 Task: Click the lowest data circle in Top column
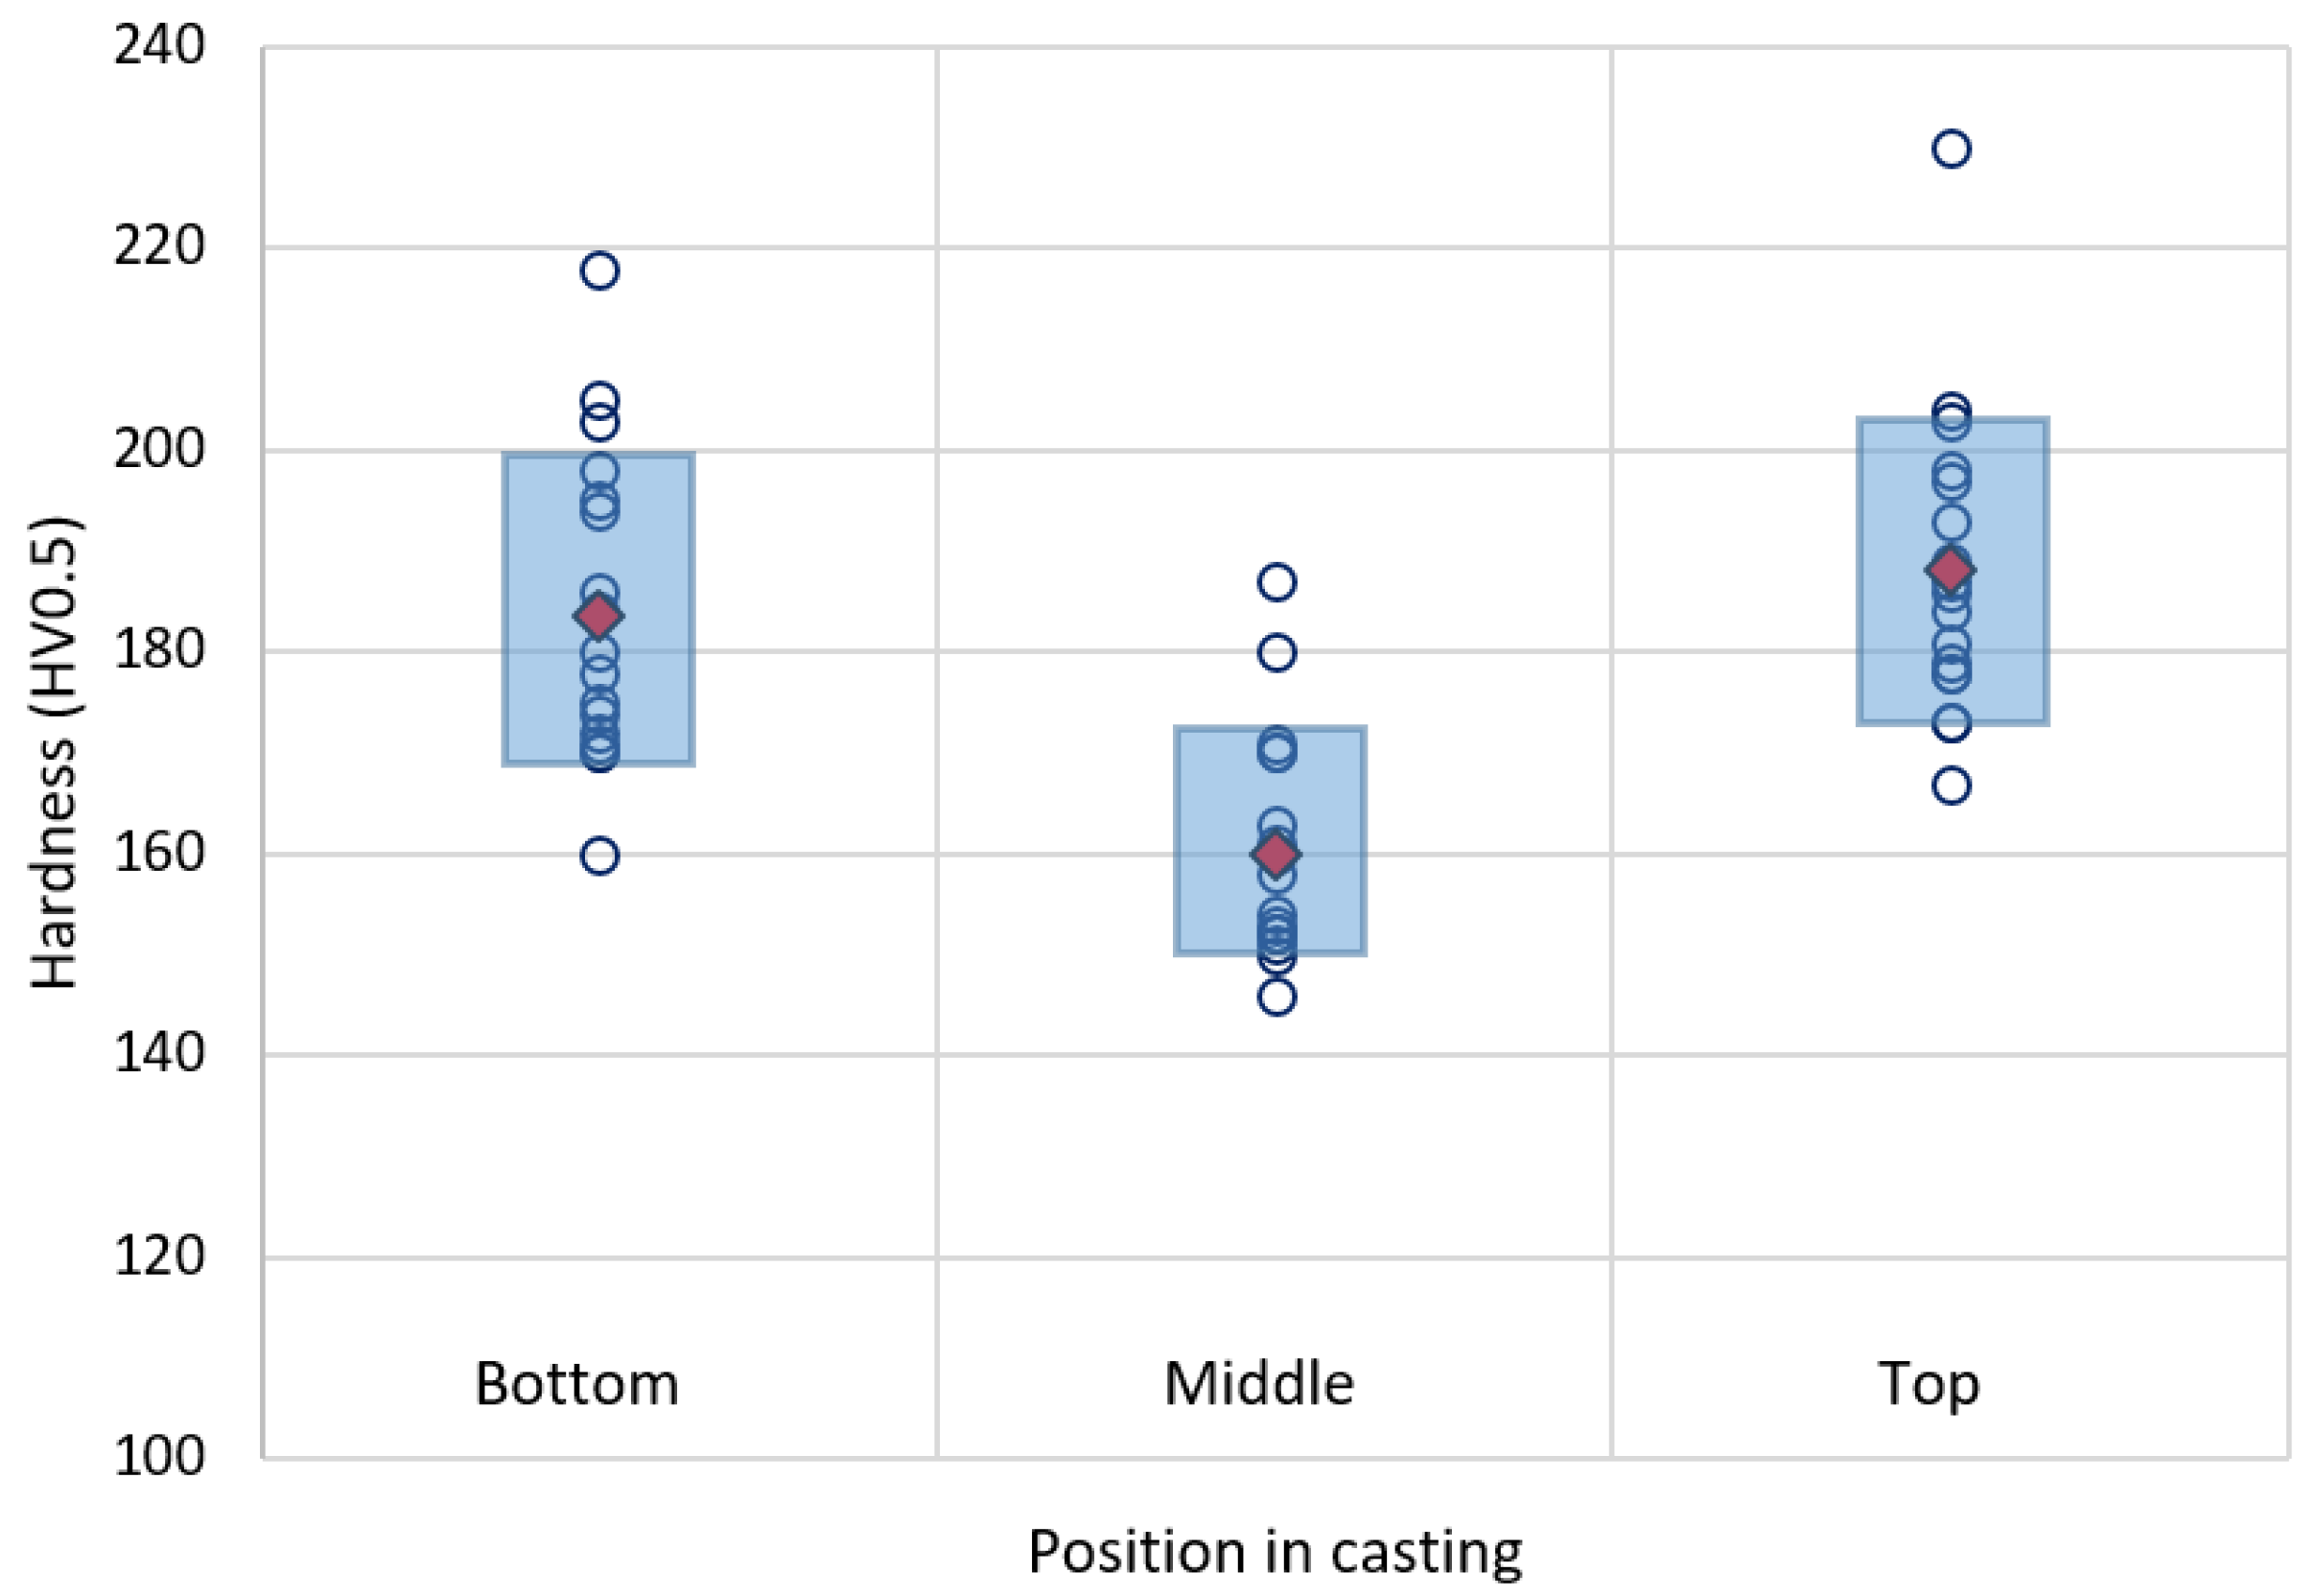tap(1951, 786)
